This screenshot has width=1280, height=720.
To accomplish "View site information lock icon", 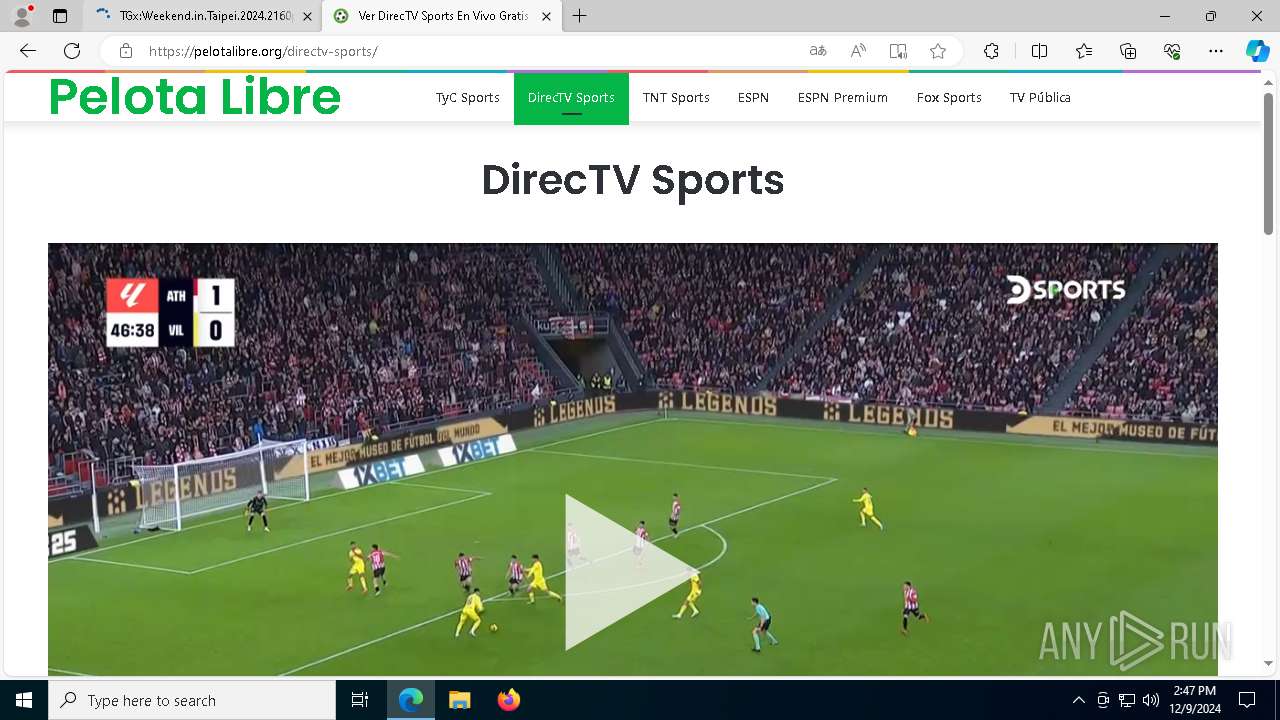I will click(x=126, y=51).
